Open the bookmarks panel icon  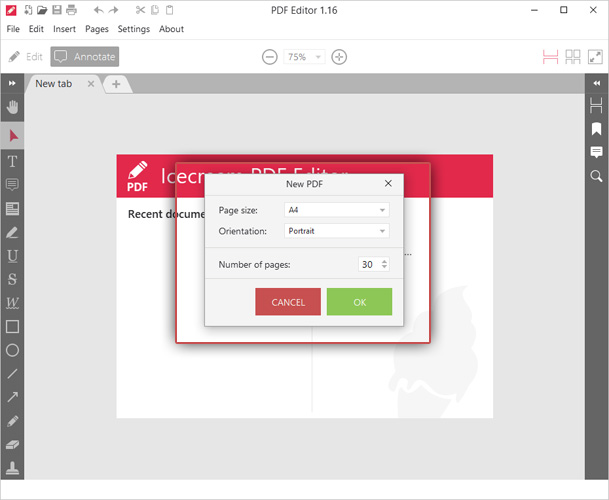tap(597, 129)
